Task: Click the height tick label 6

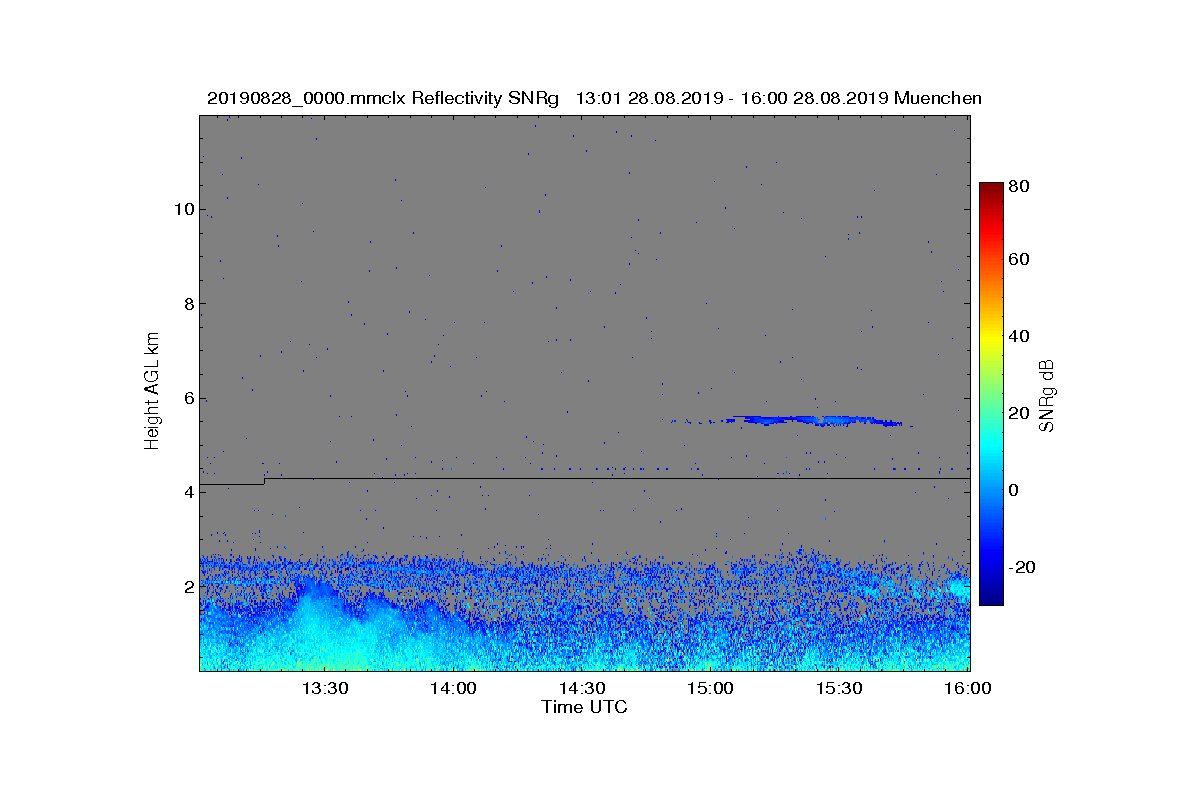Action: click(188, 398)
